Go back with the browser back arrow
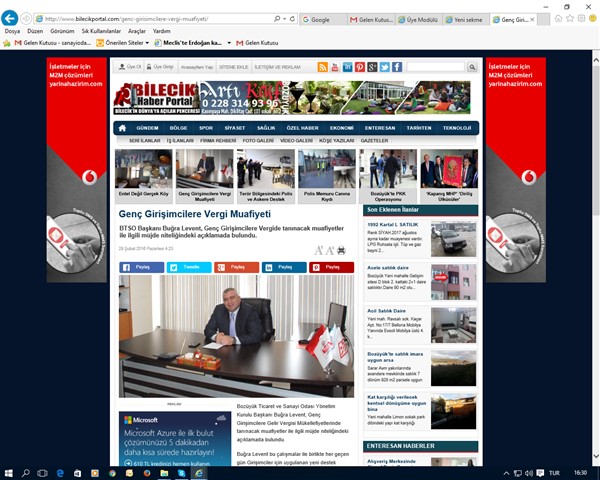Viewport: 600px width, 480px height. click(x=10, y=18)
